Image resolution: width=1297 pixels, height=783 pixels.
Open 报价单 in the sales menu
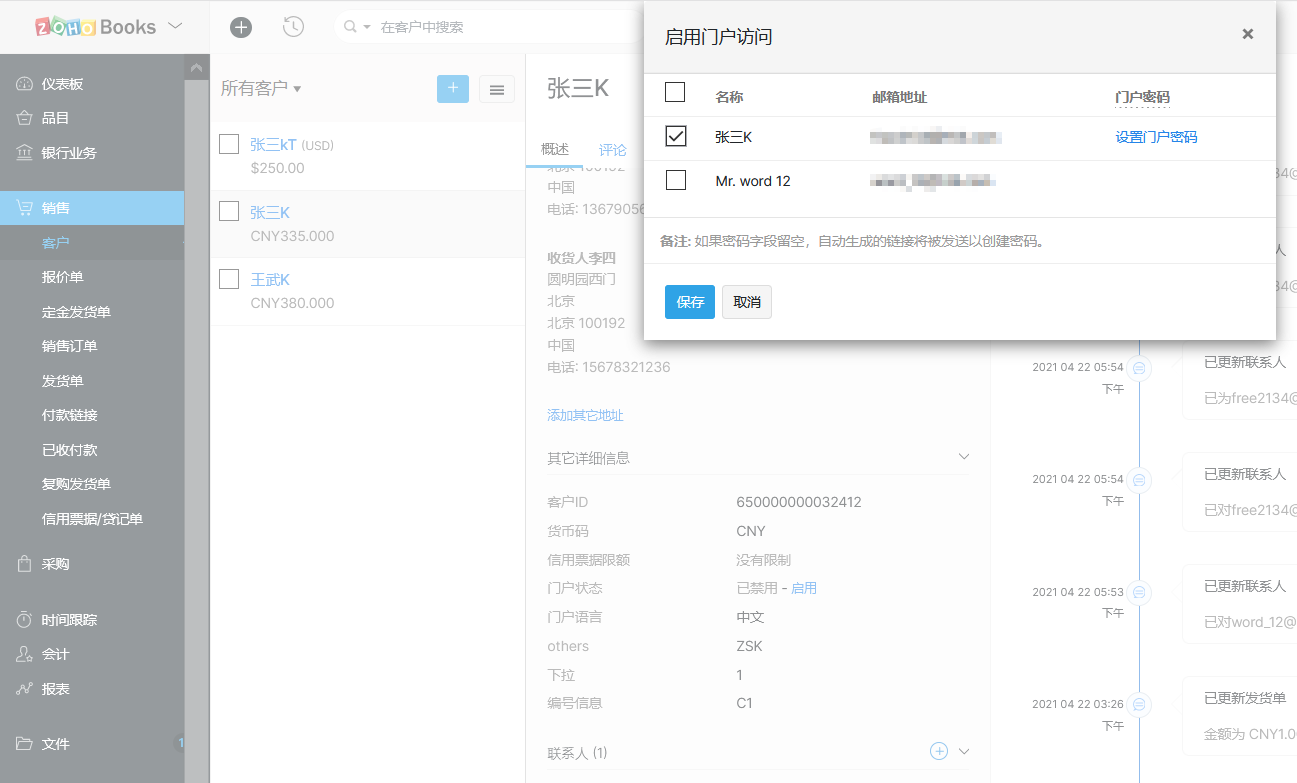pos(62,277)
